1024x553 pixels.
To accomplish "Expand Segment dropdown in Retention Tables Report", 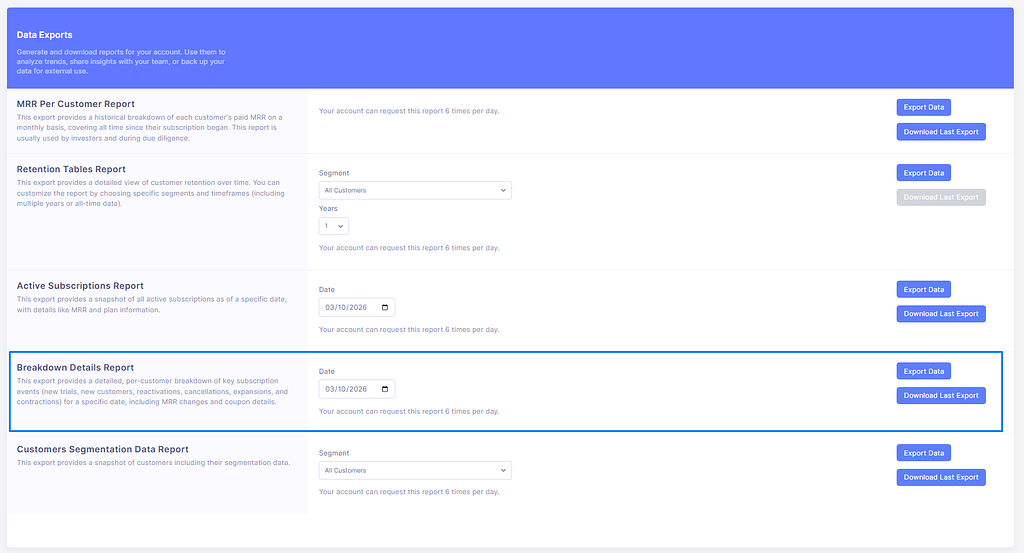I will point(415,190).
